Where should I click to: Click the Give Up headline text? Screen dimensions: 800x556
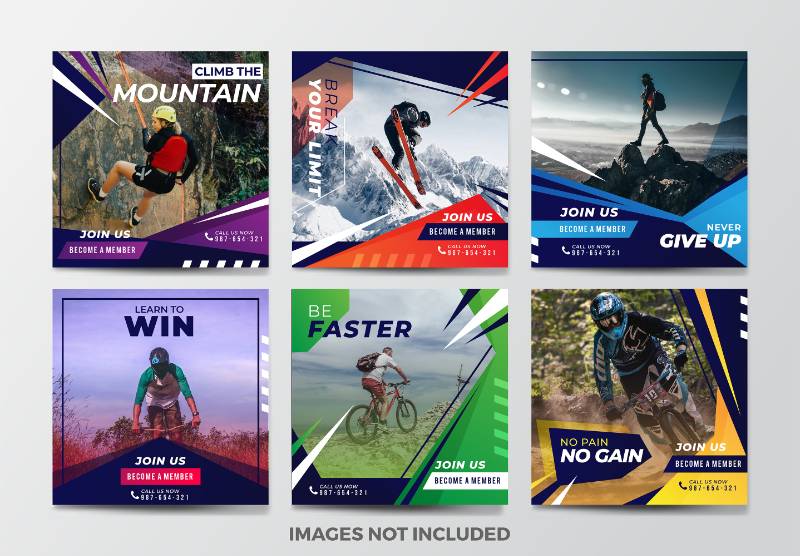click(x=700, y=240)
